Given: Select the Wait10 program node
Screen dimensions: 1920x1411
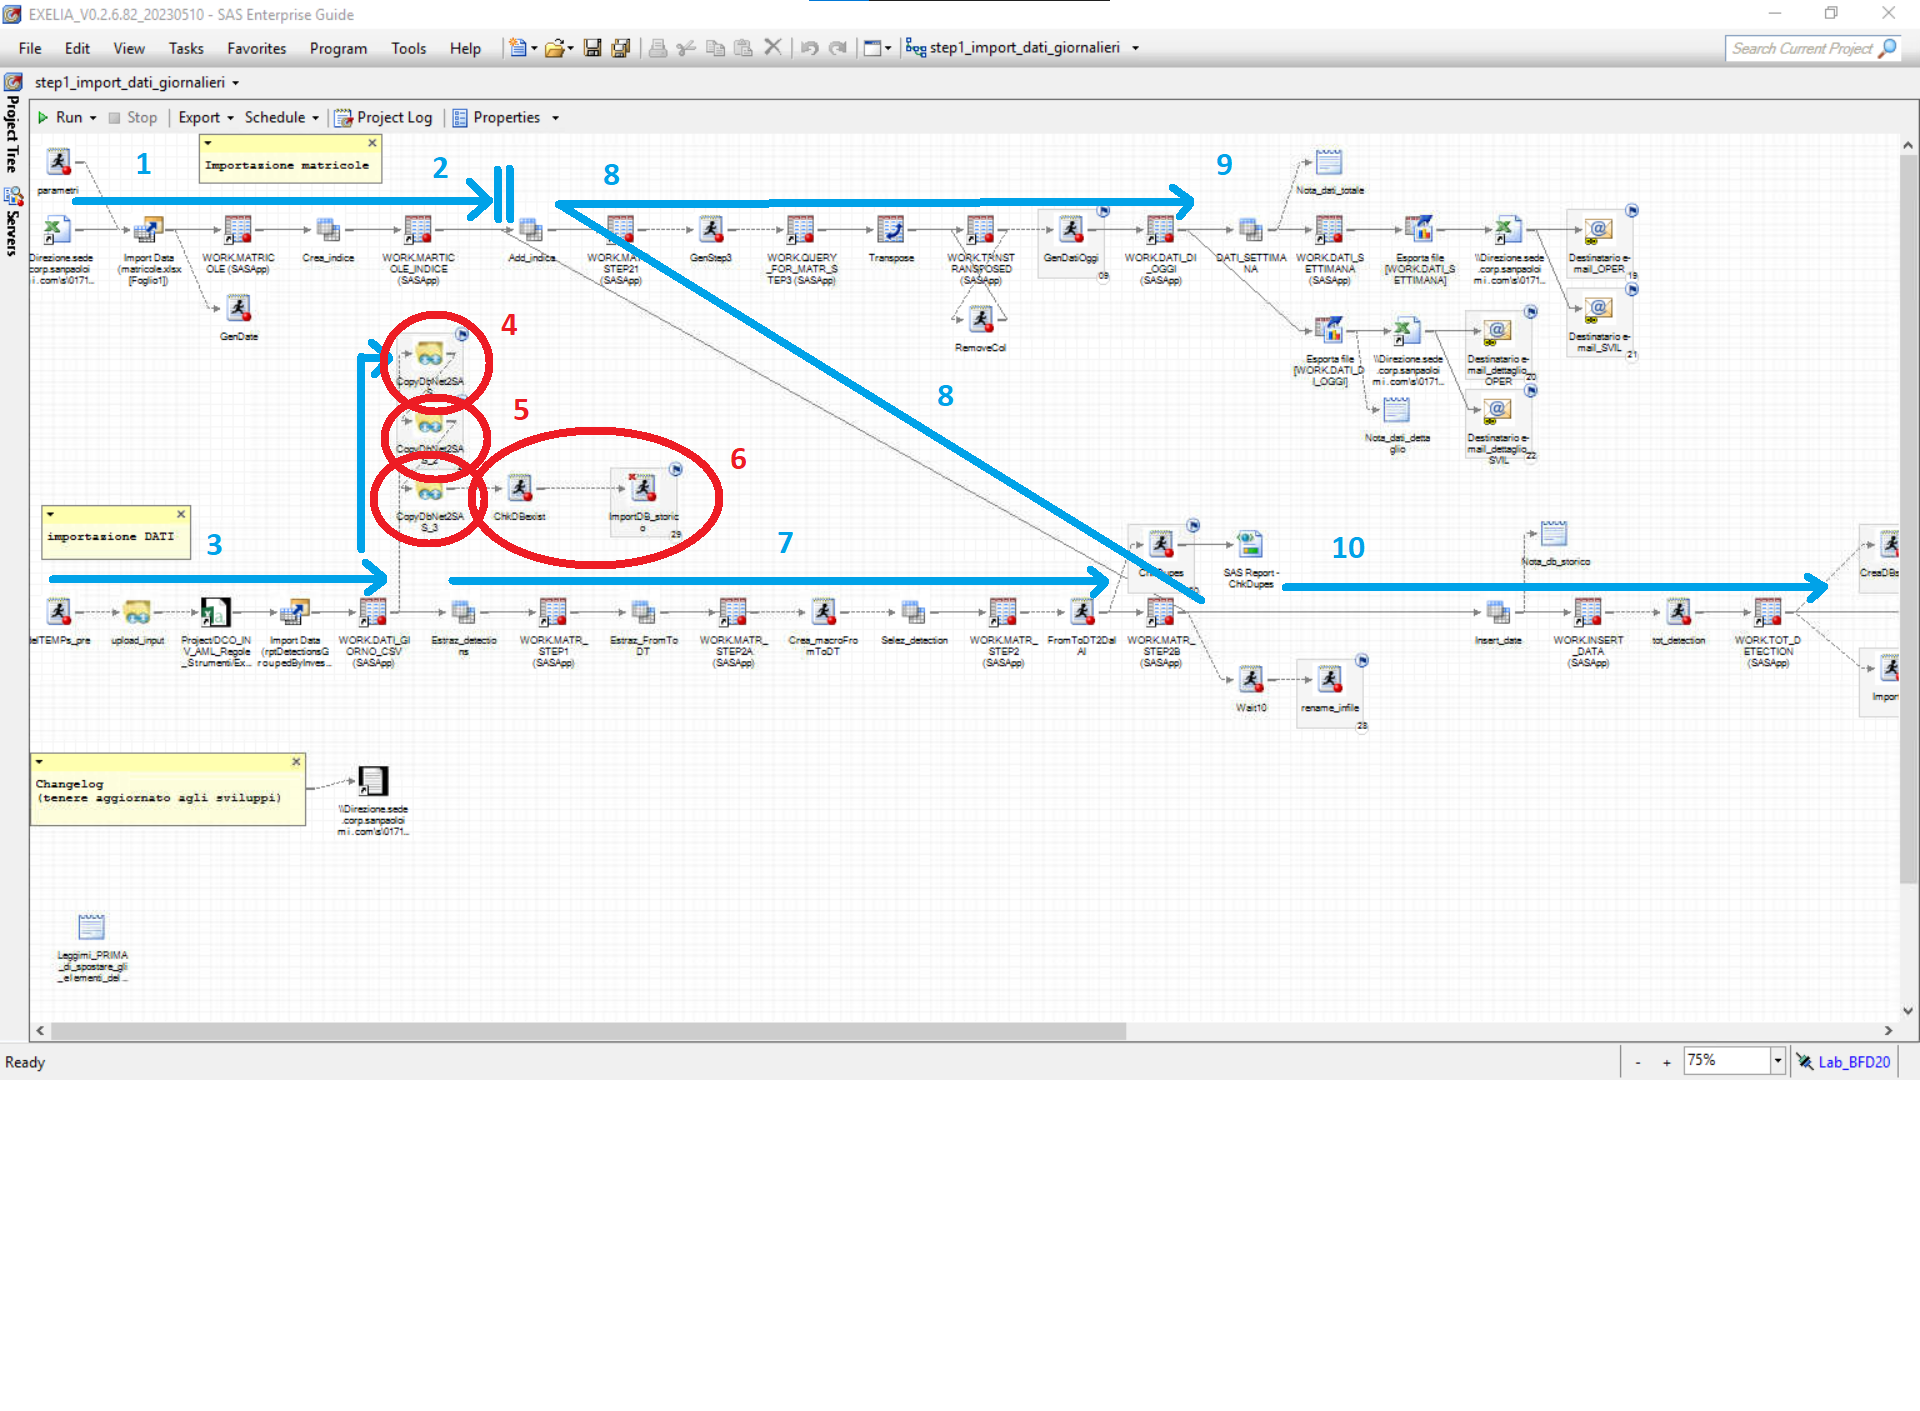Looking at the screenshot, I should click(x=1250, y=681).
